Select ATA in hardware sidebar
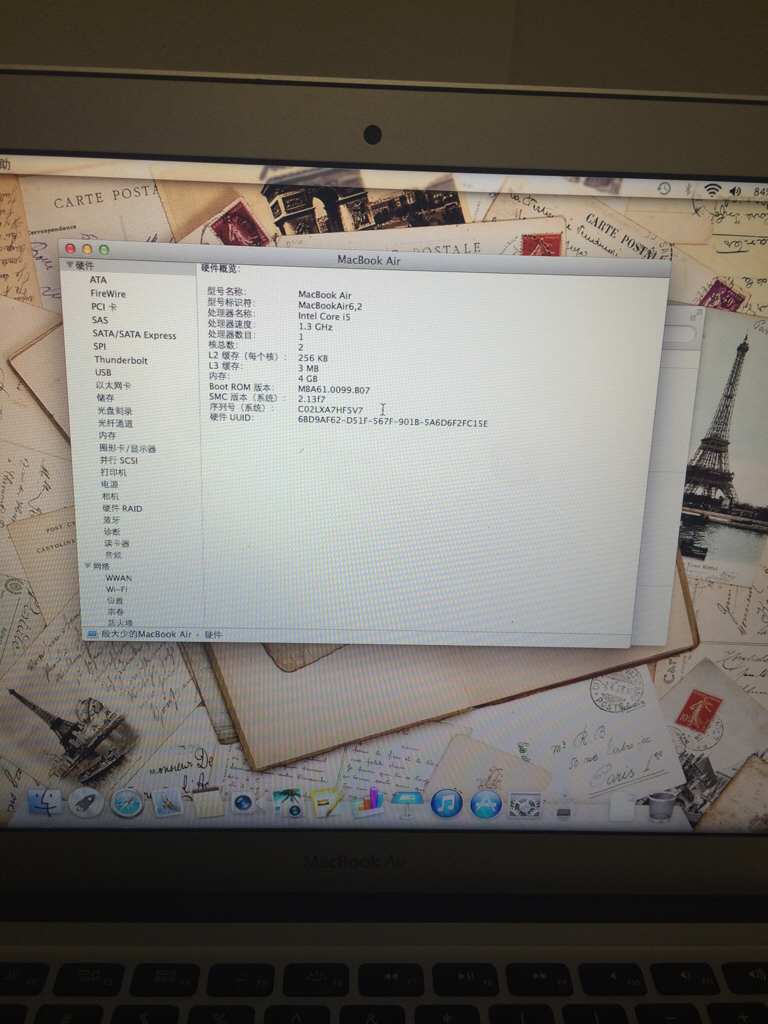This screenshot has width=768, height=1024. tap(99, 280)
